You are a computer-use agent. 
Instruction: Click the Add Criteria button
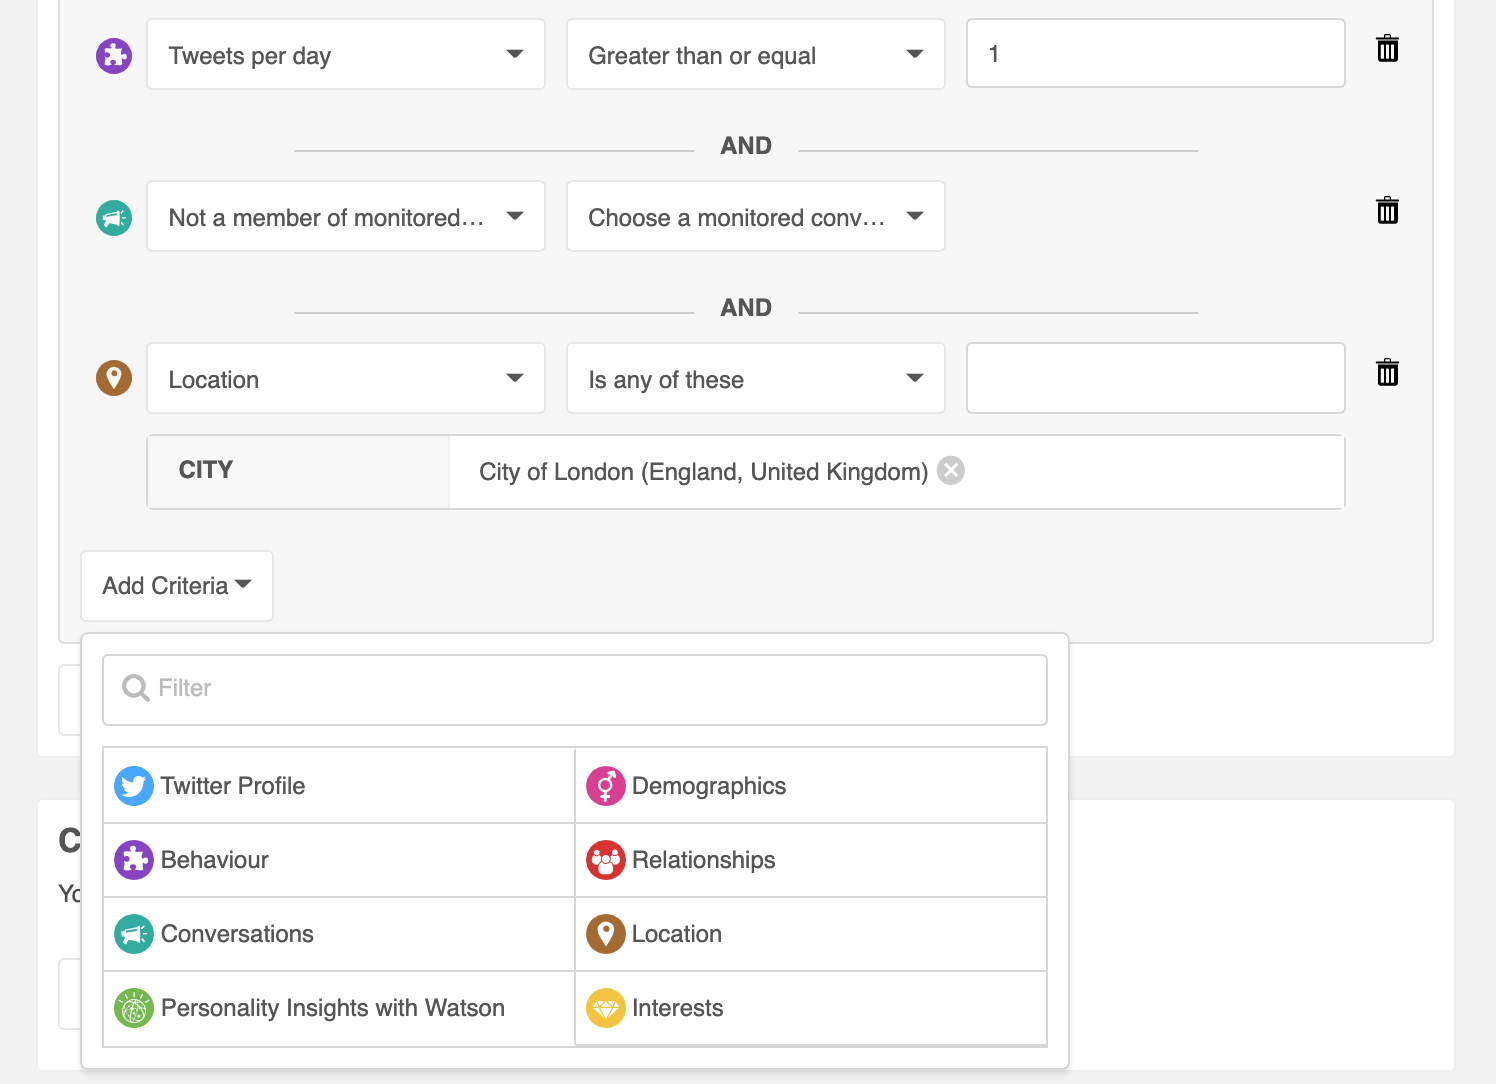point(177,586)
